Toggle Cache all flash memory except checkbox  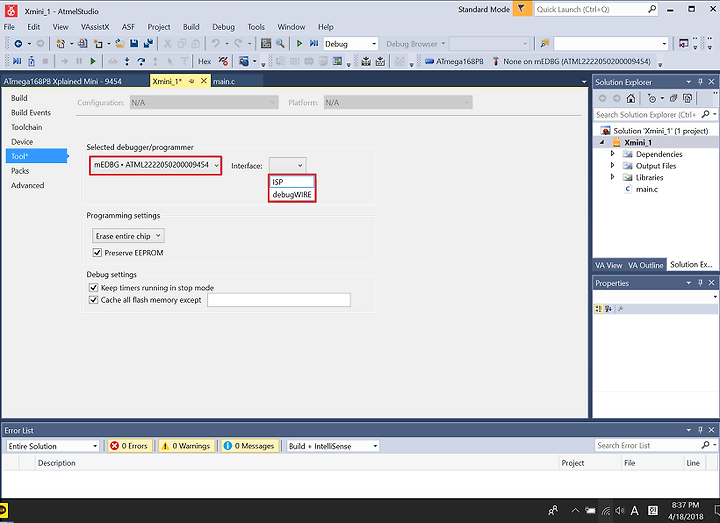[93, 300]
